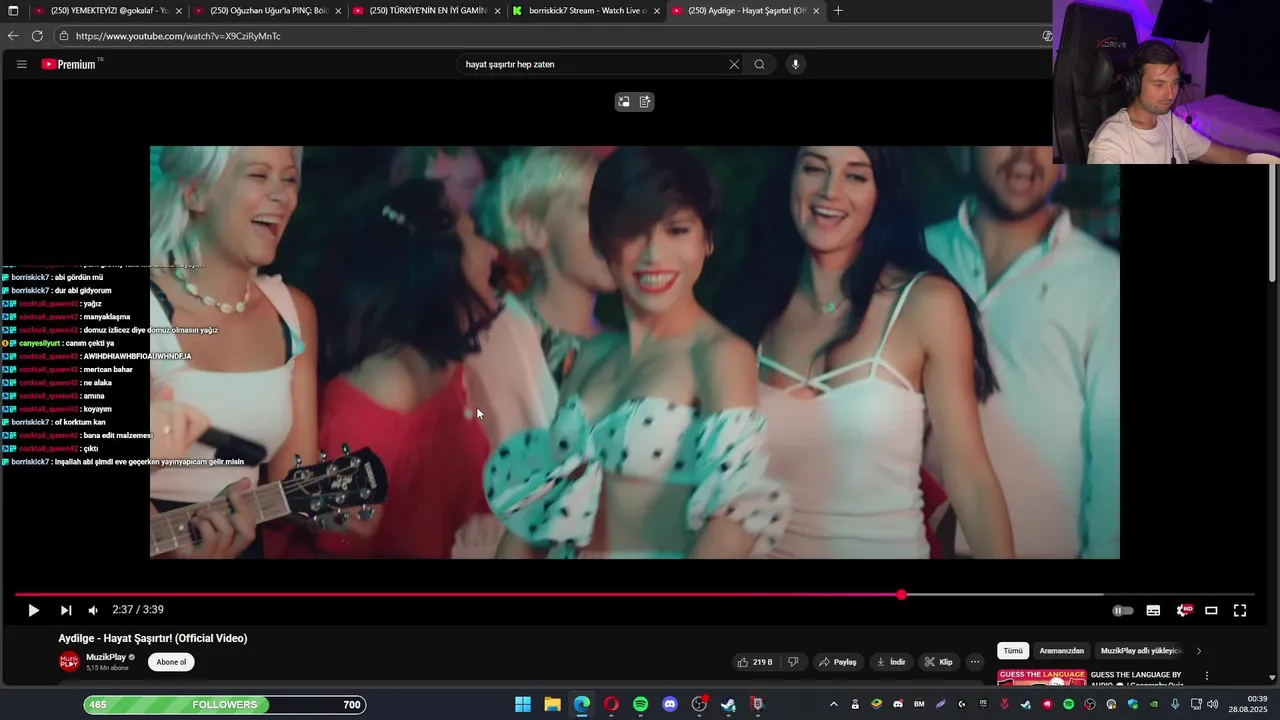The image size is (1280, 720).
Task: Subscribe with the Abone ol button
Action: tap(171, 662)
